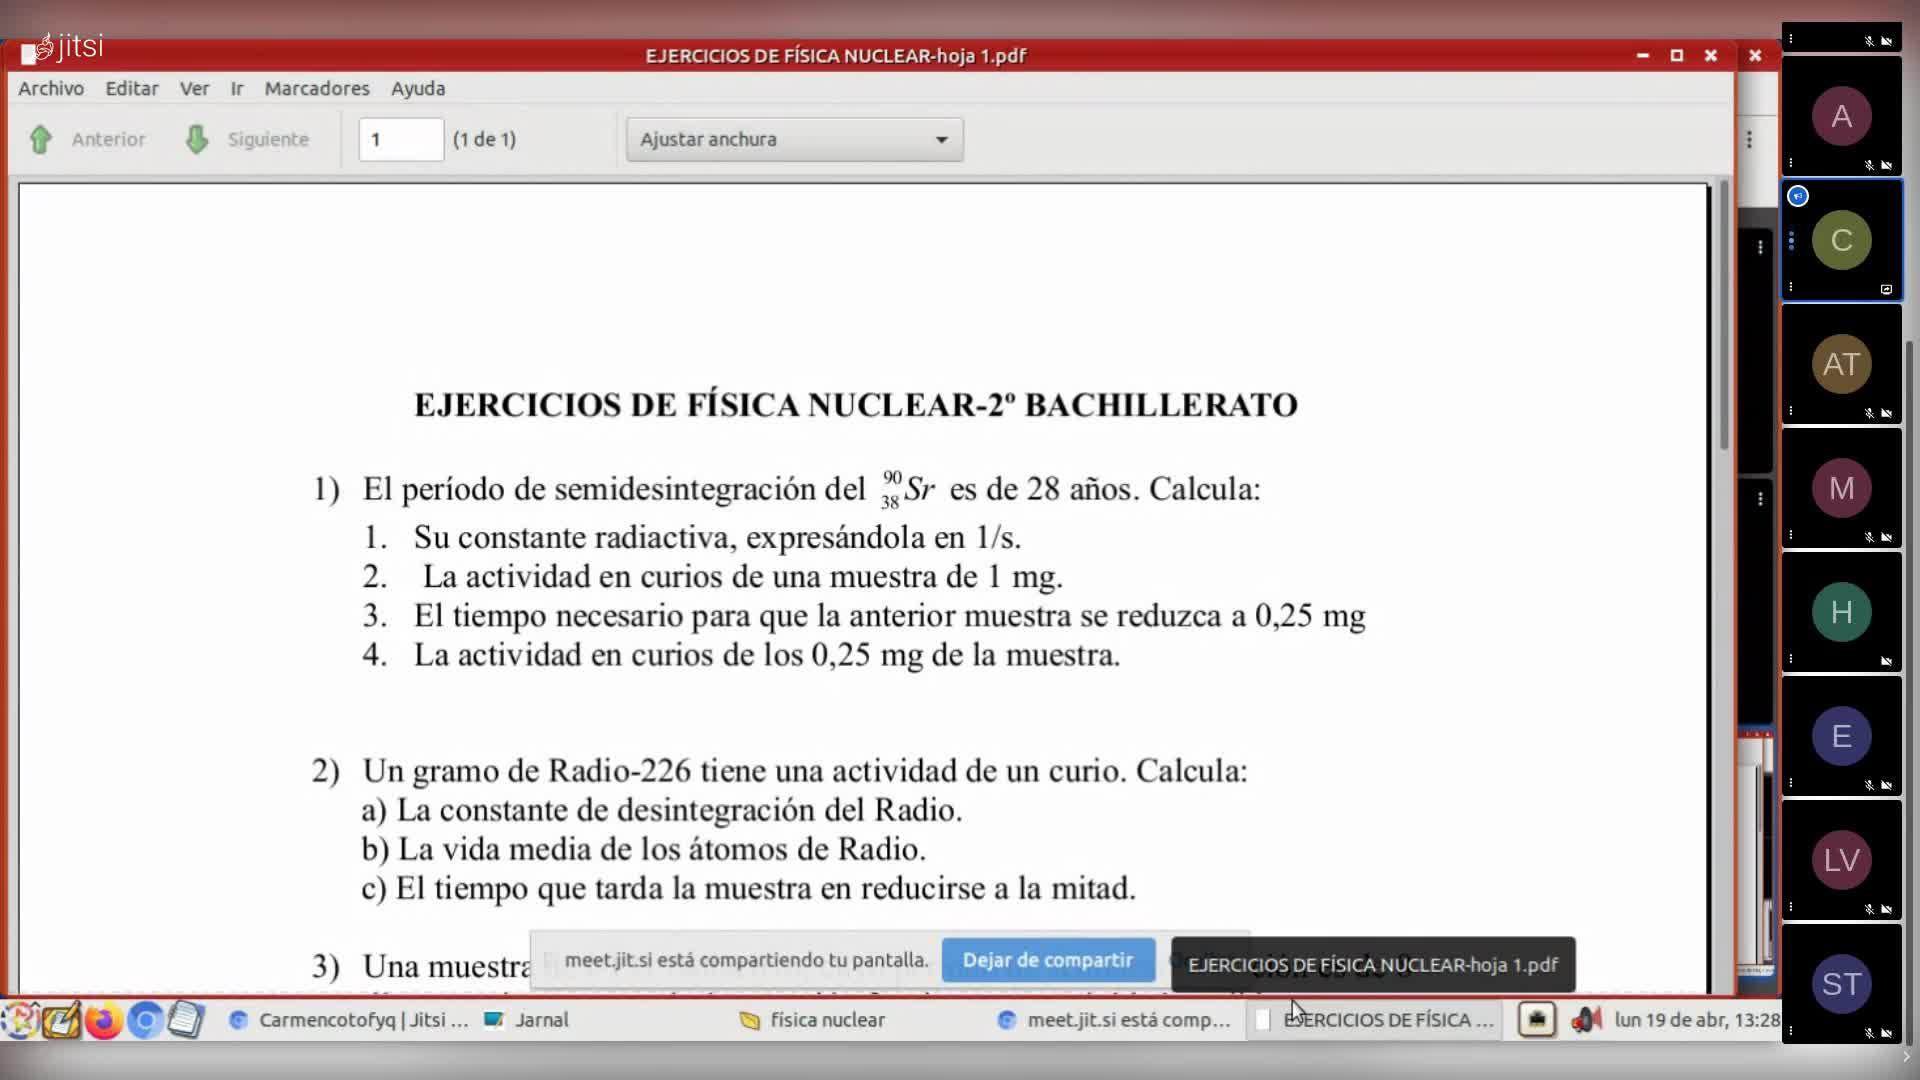This screenshot has width=1920, height=1080.
Task: Open the Marcadores menu
Action: click(317, 88)
